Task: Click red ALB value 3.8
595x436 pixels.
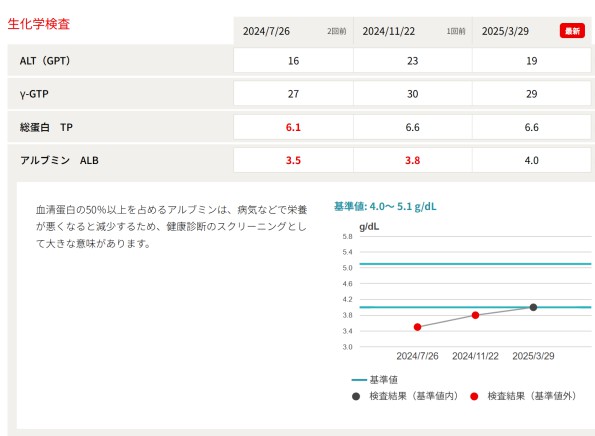Action: (412, 161)
